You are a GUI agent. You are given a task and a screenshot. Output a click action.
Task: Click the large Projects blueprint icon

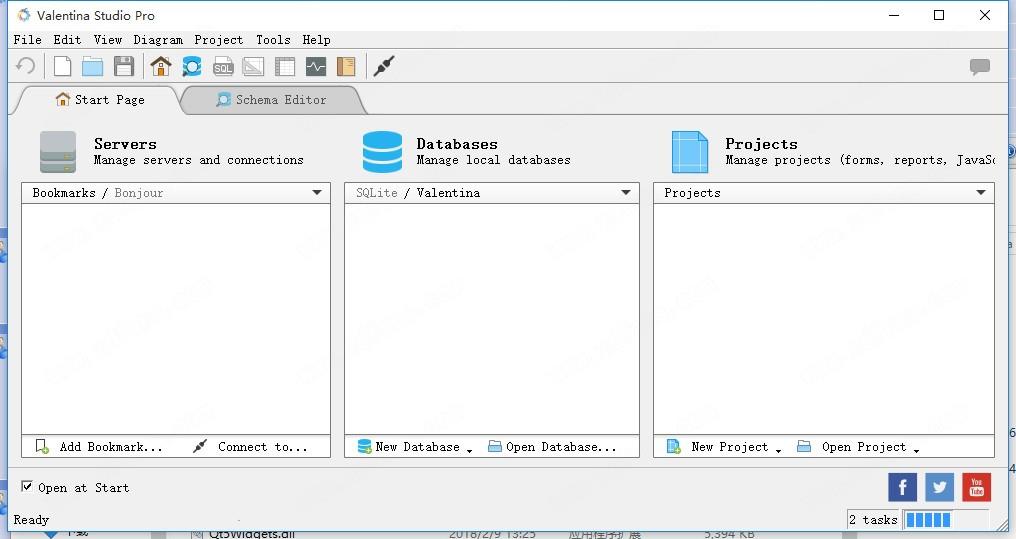689,152
